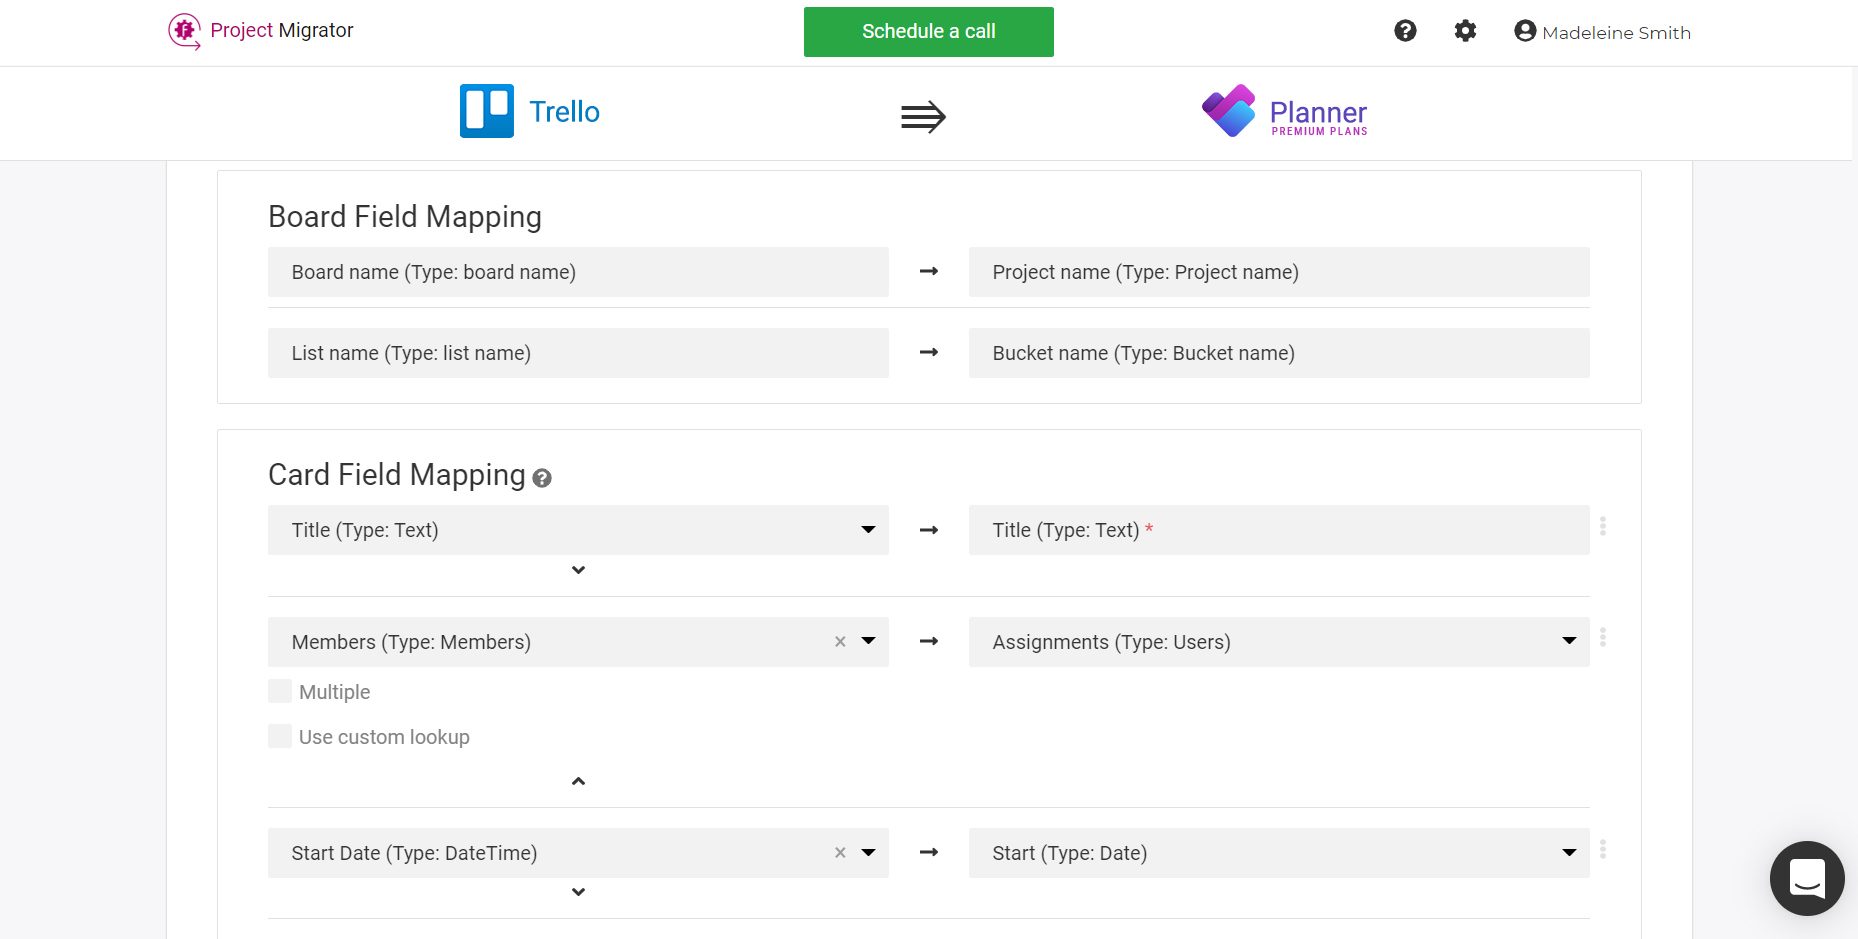Image resolution: width=1858 pixels, height=939 pixels.
Task: Clear the Members field selection
Action: (x=840, y=642)
